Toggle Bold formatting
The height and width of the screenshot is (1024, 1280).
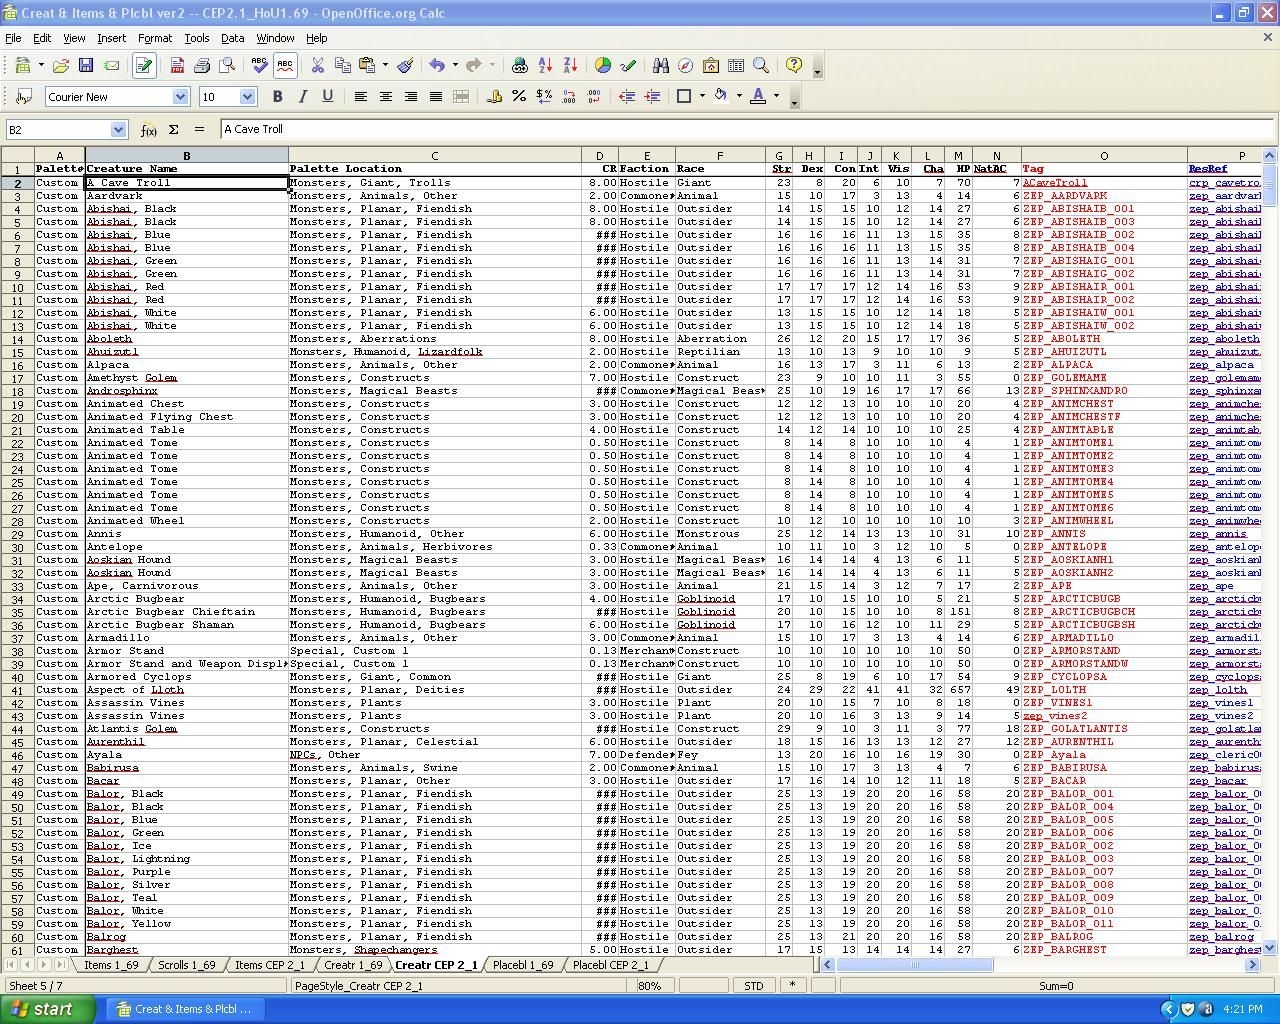coord(277,96)
